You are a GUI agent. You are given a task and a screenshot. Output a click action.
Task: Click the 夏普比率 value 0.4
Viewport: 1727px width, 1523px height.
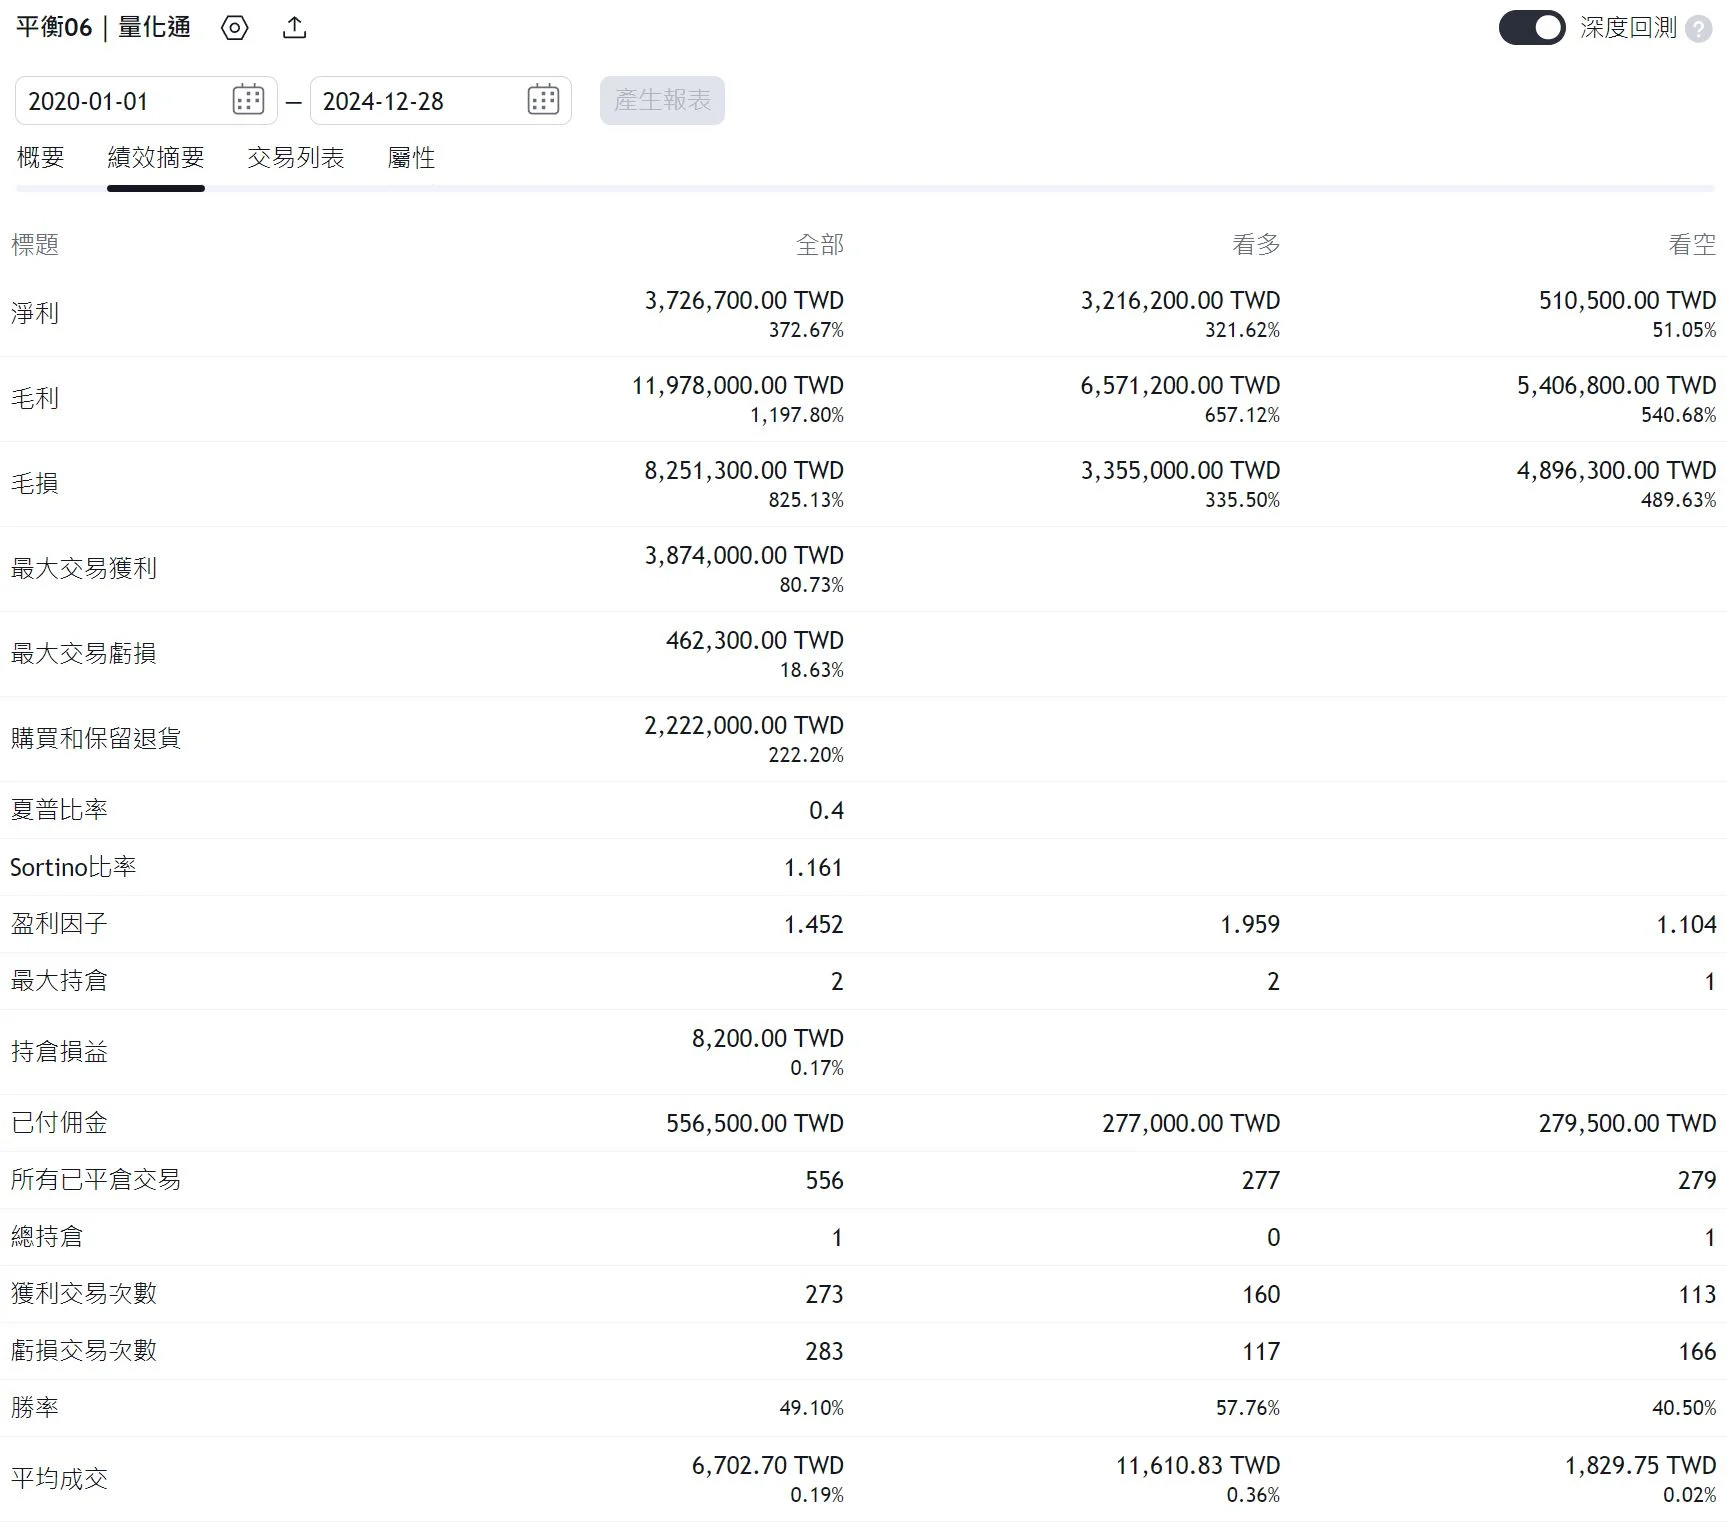click(x=826, y=811)
